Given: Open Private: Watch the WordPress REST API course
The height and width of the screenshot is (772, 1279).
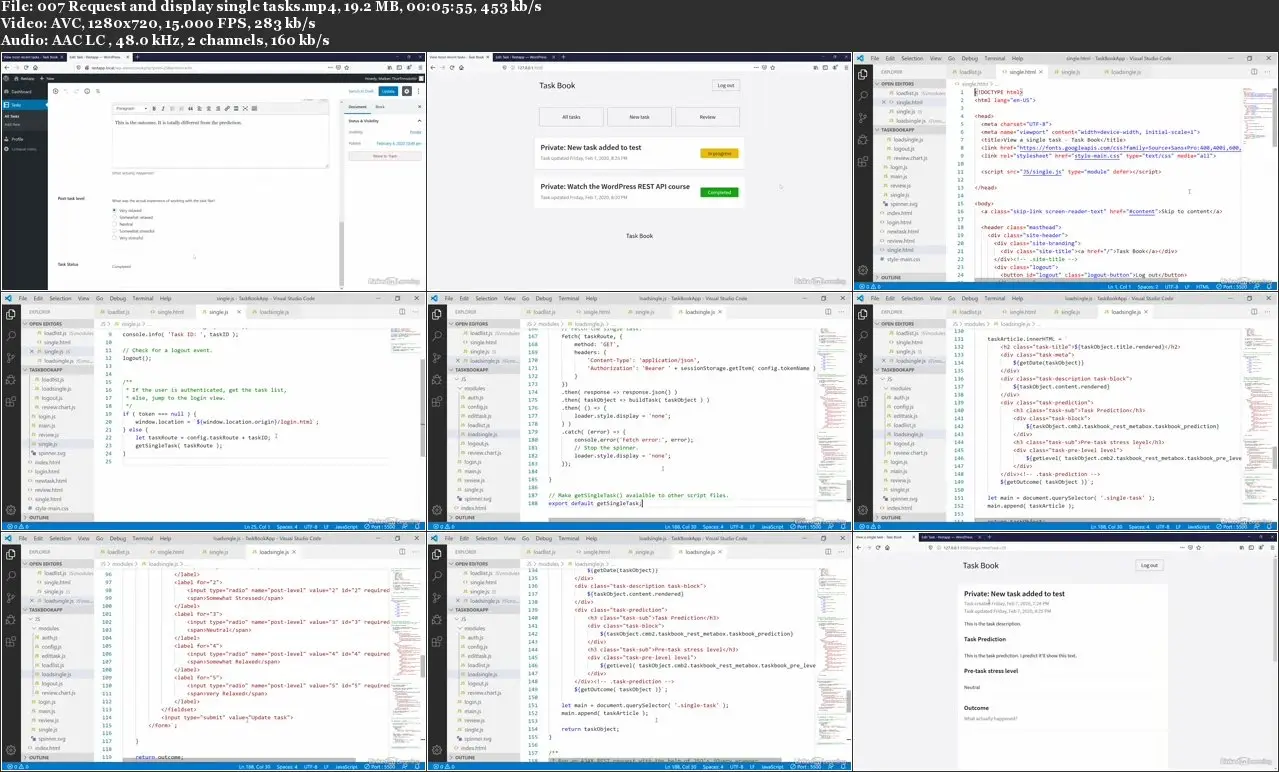Looking at the screenshot, I should pyautogui.click(x=615, y=186).
